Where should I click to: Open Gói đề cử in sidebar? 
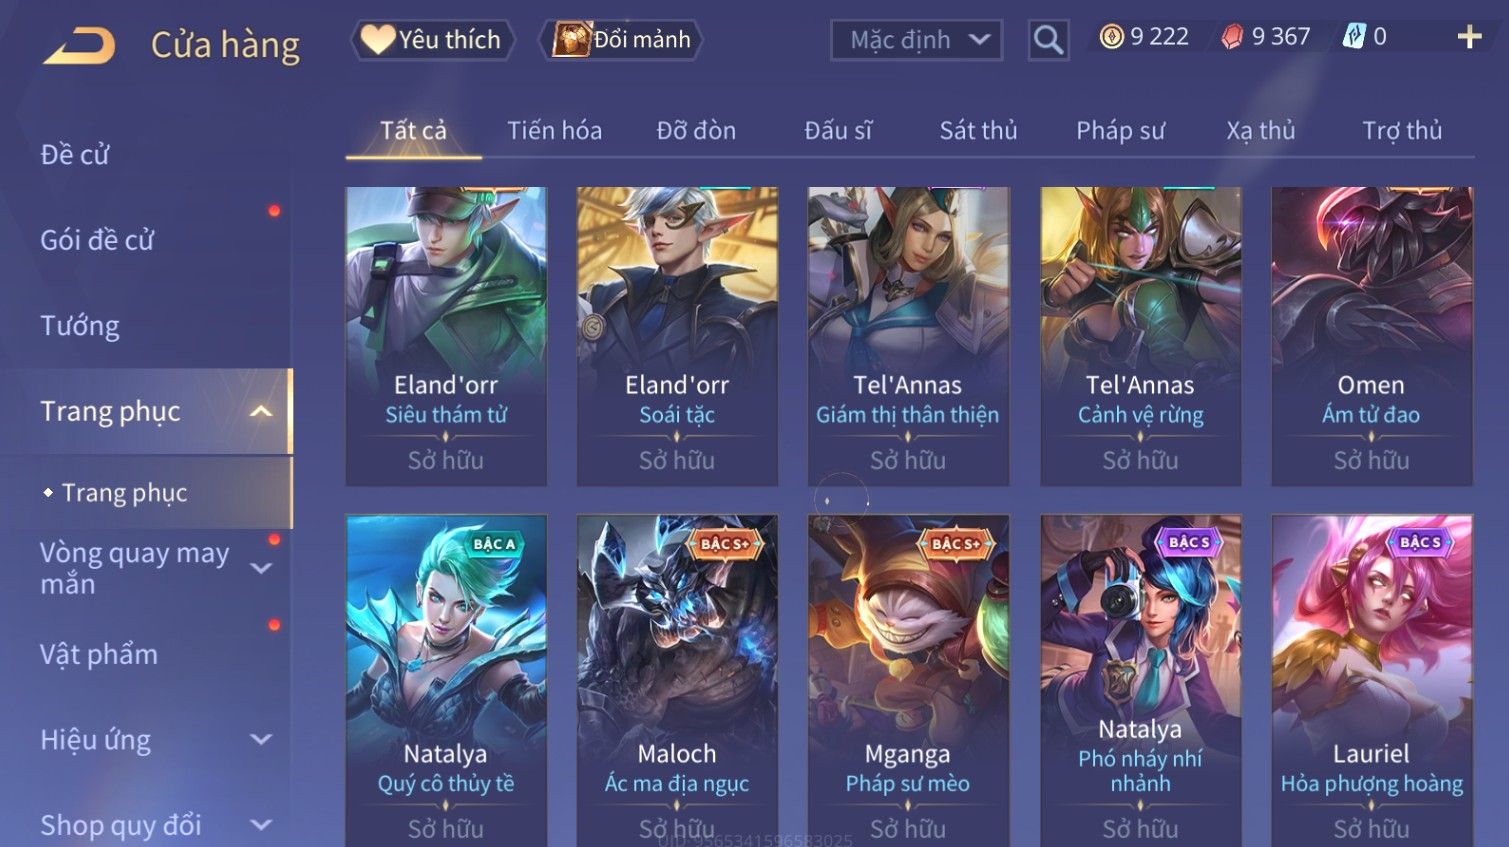97,240
